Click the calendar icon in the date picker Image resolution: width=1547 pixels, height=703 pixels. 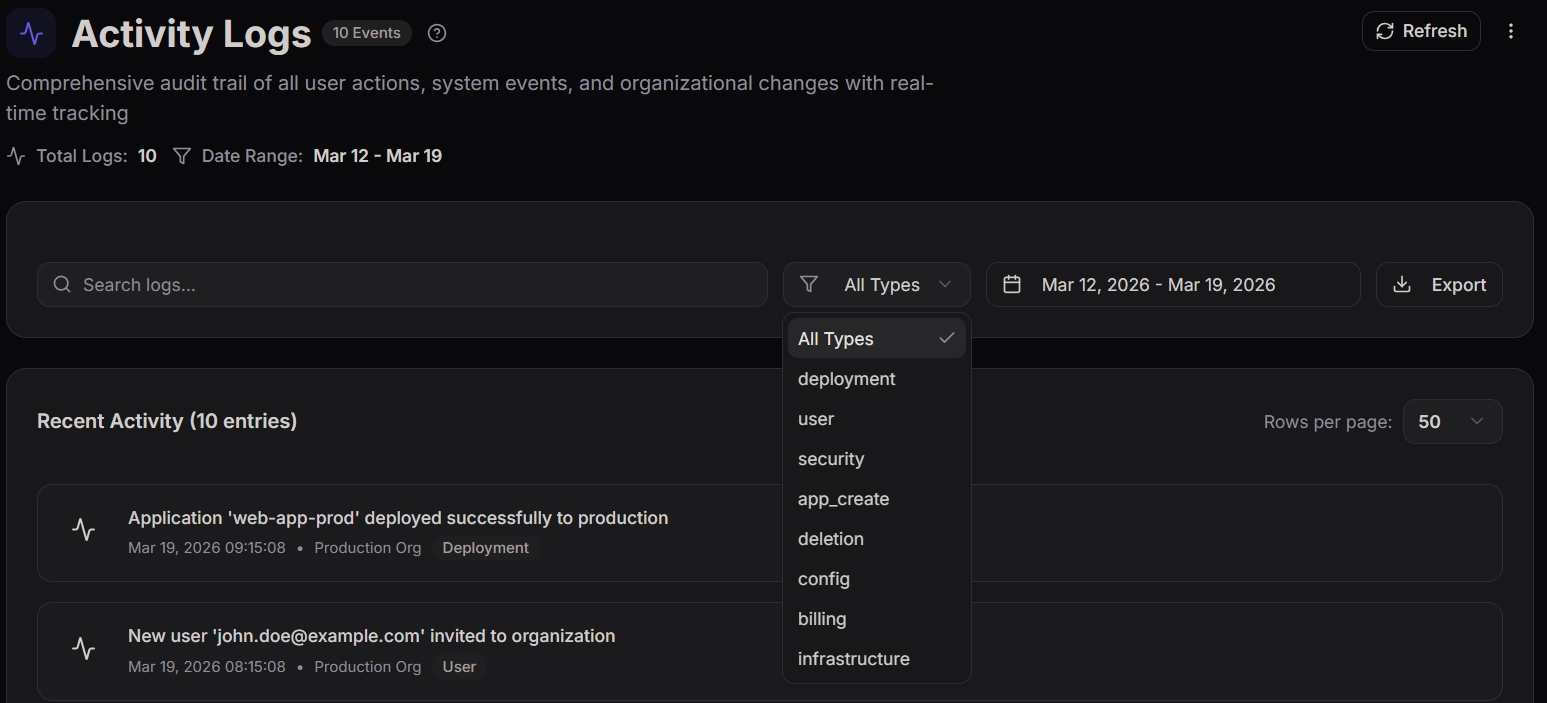coord(1011,284)
